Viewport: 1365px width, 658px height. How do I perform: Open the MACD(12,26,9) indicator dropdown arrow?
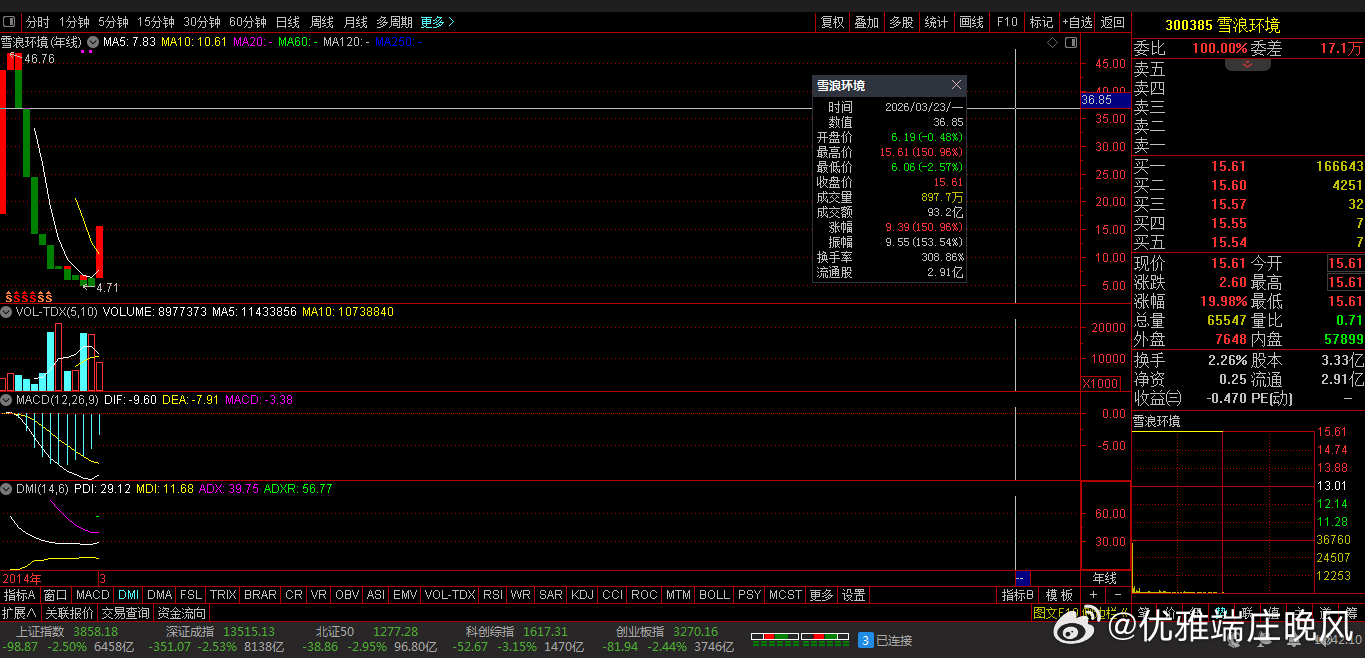tap(7, 400)
